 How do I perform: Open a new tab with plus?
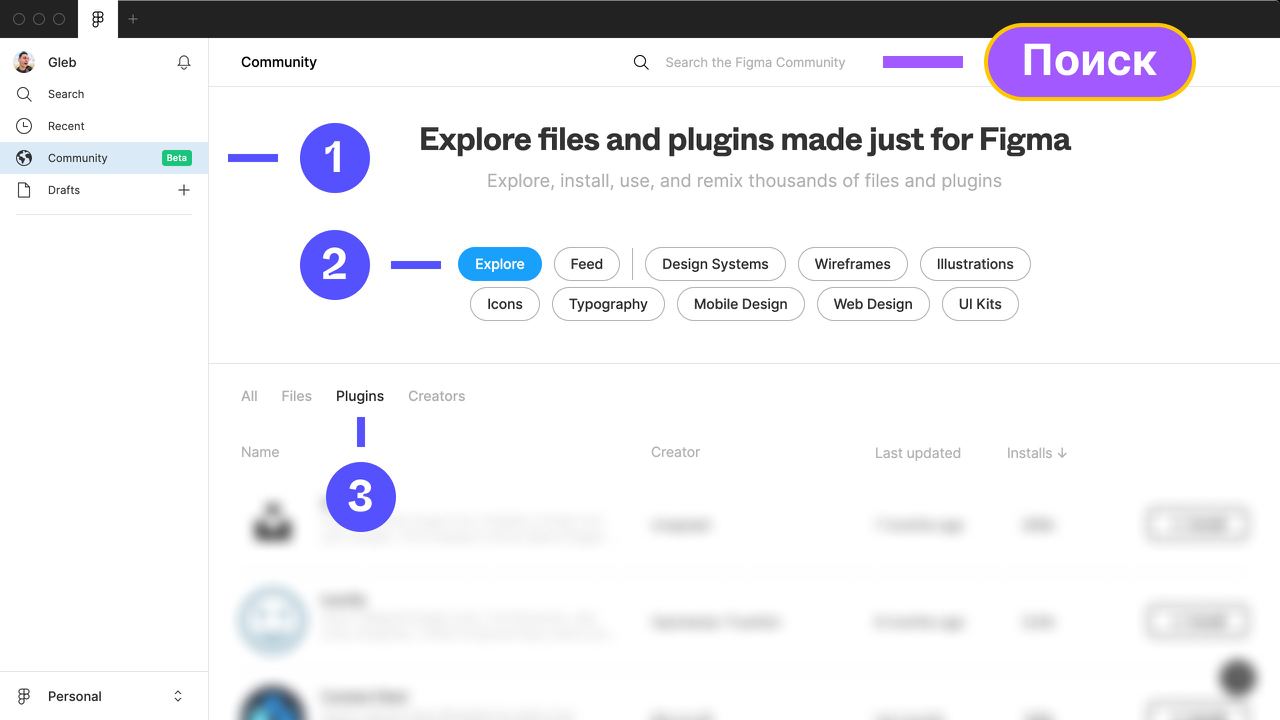click(x=133, y=19)
